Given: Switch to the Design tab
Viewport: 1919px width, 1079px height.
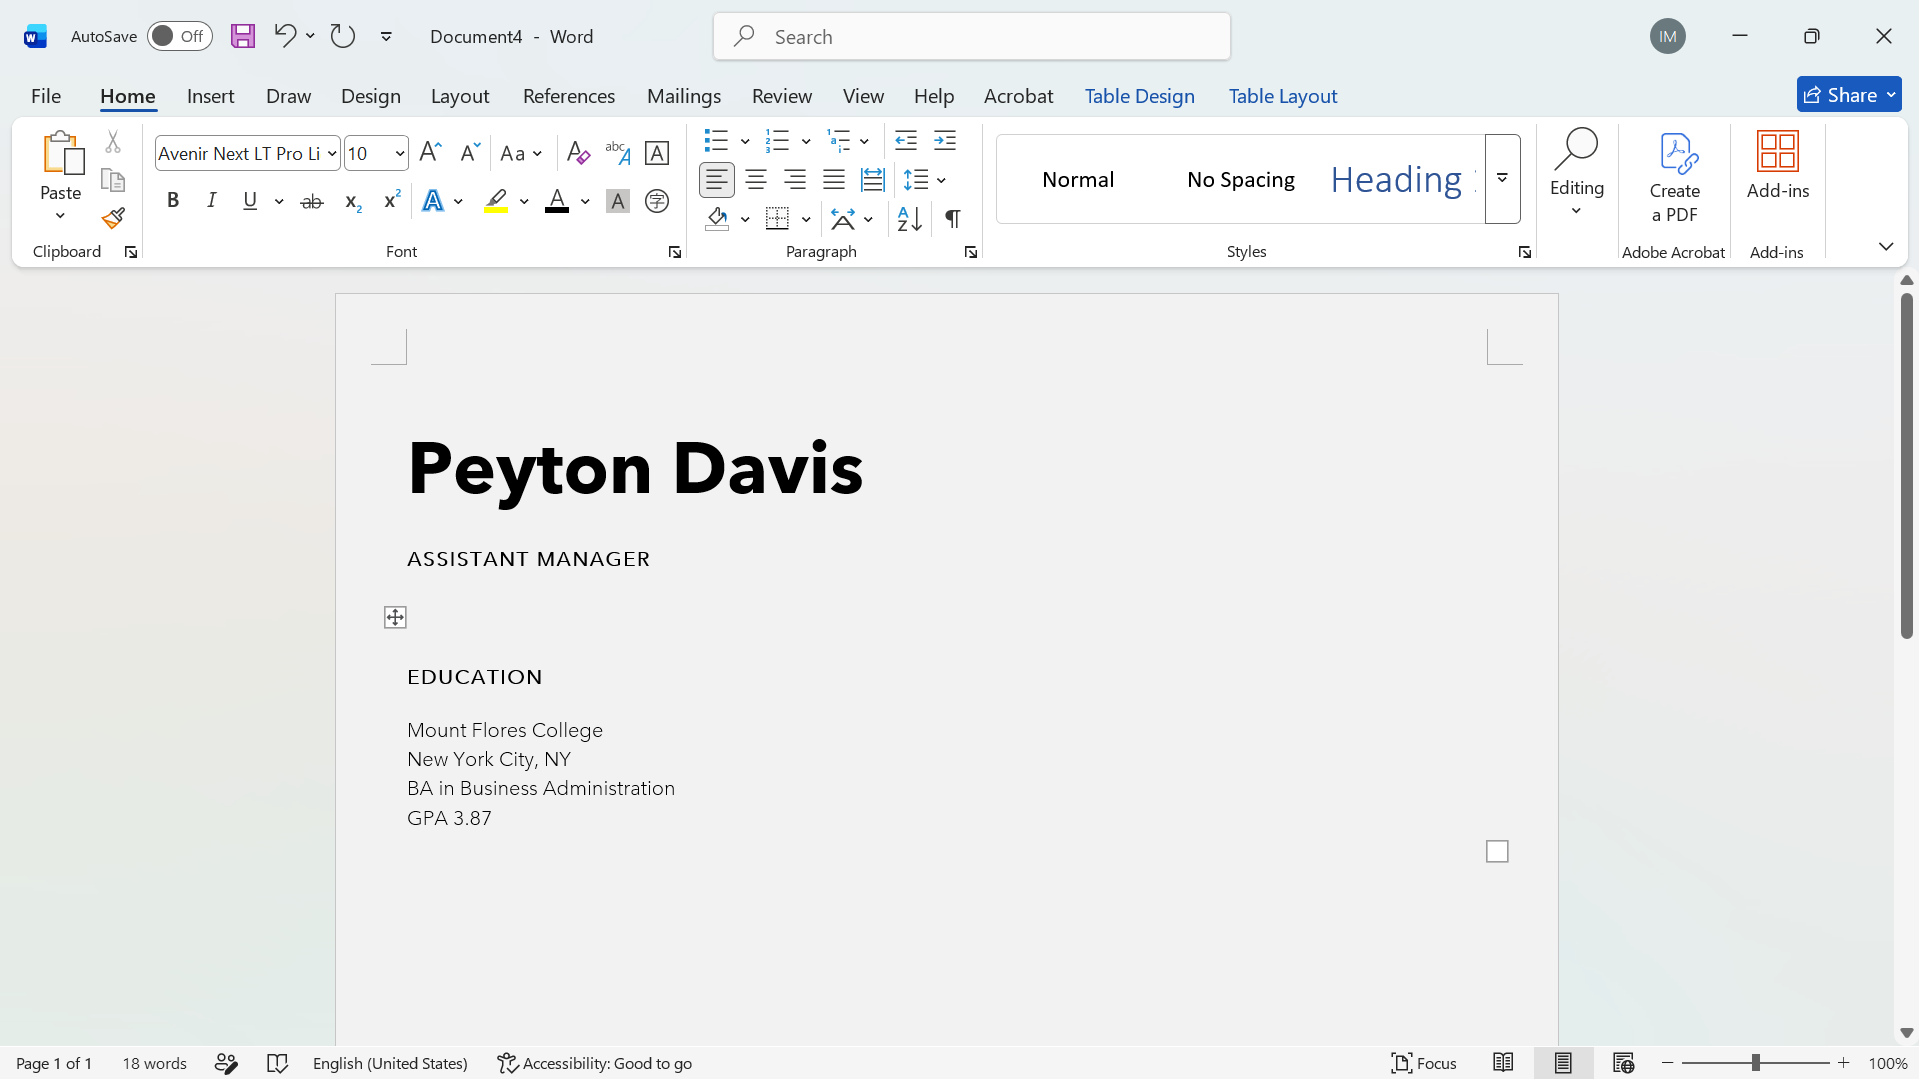Looking at the screenshot, I should [x=370, y=96].
